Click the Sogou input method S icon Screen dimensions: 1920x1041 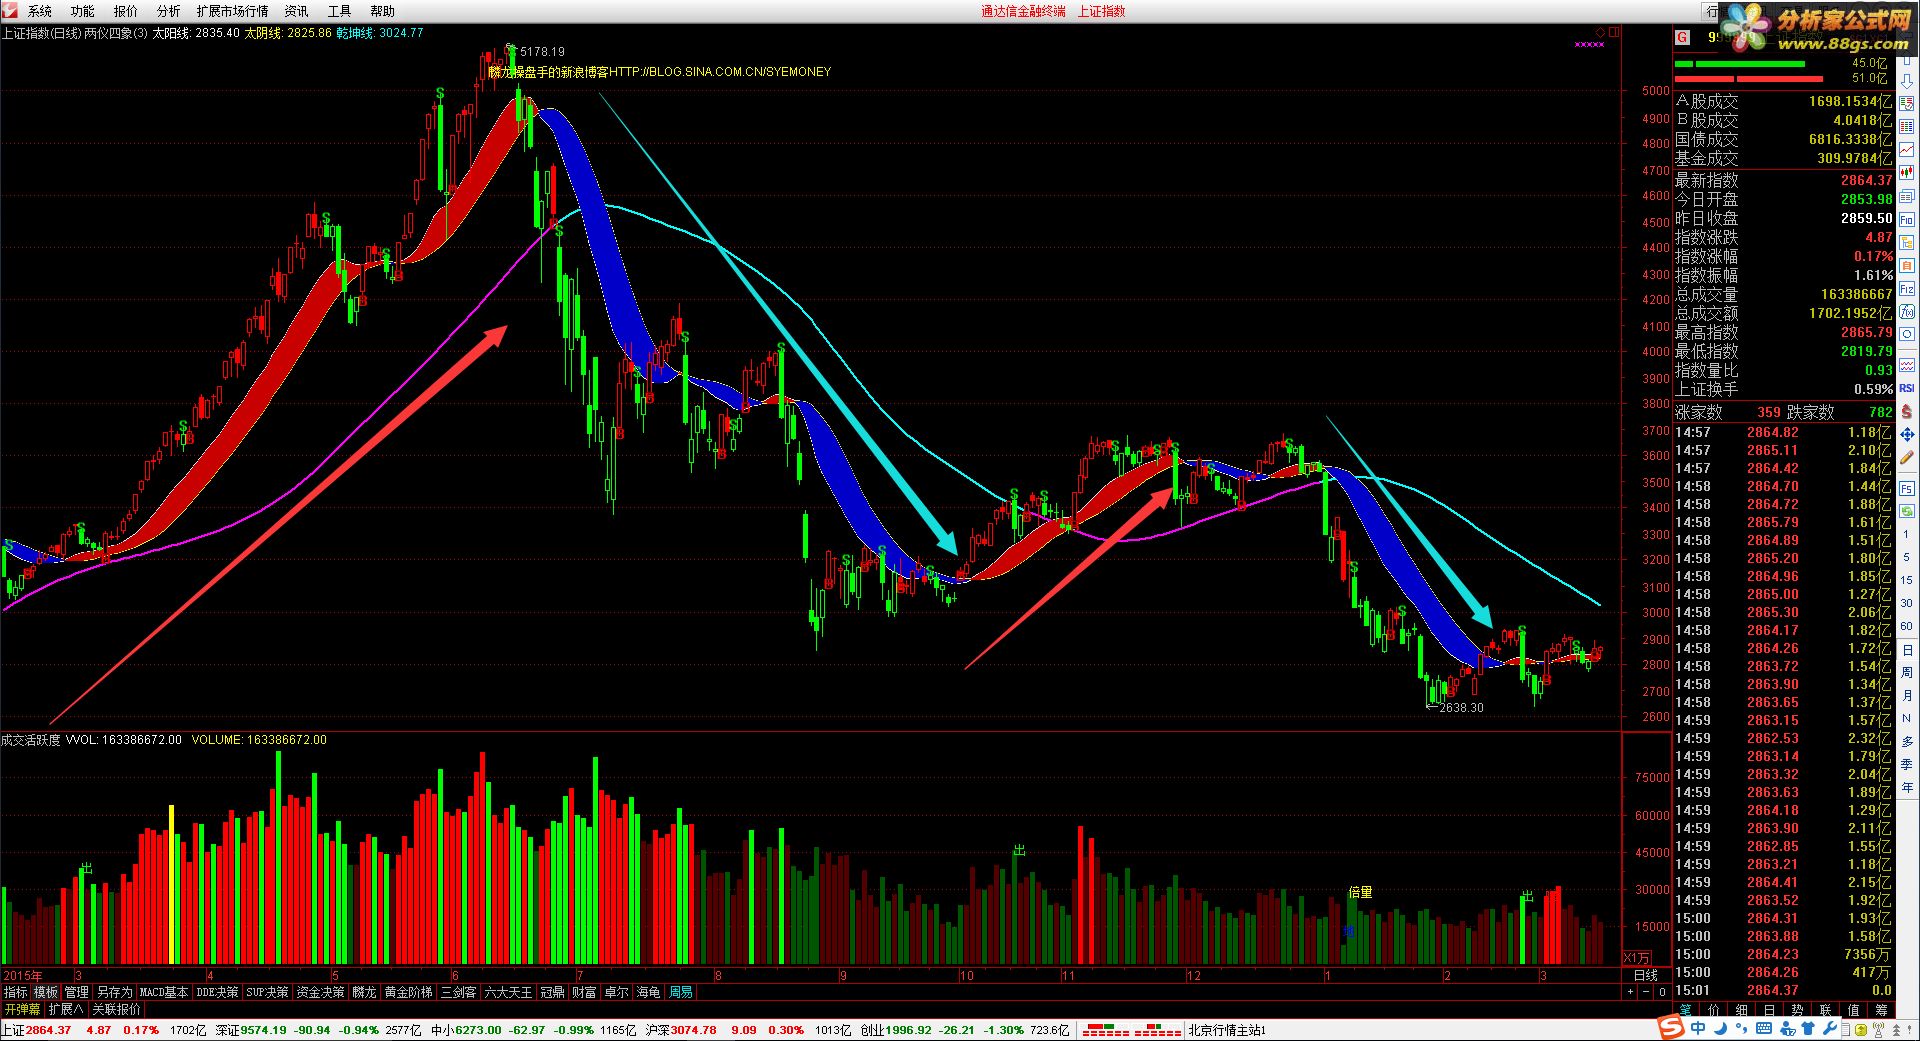click(1669, 1028)
